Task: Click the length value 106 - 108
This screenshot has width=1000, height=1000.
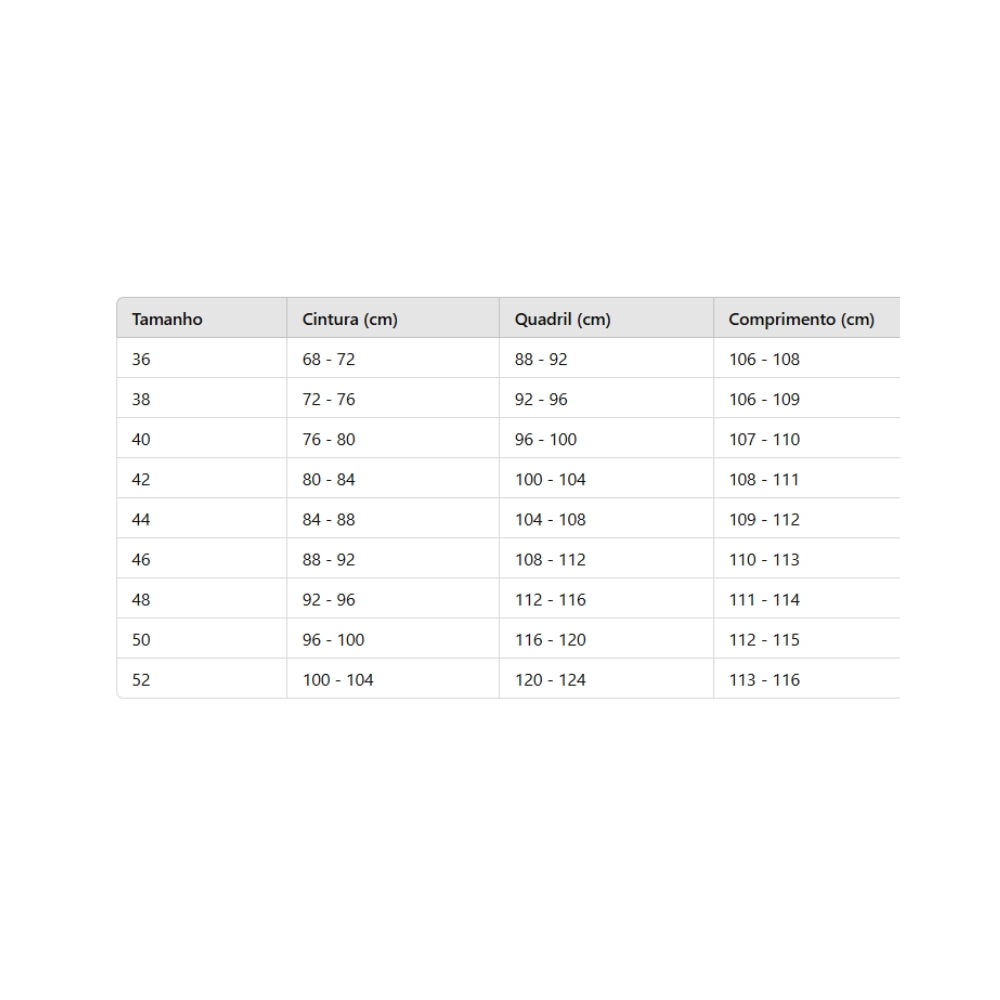Action: tap(764, 359)
